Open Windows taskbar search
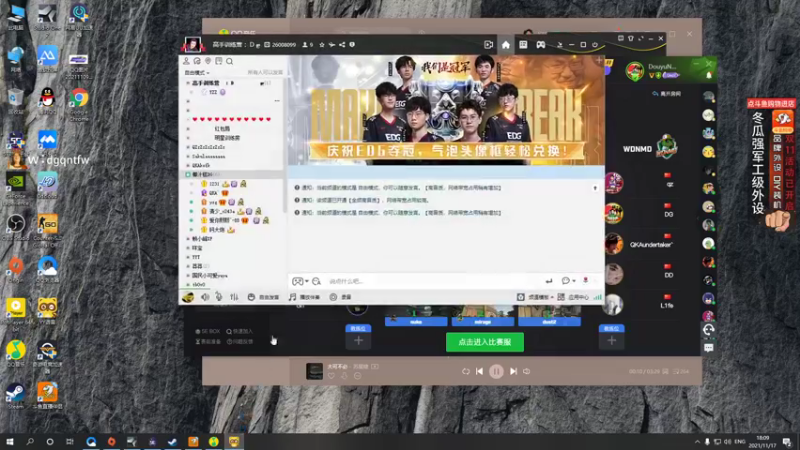 [30, 441]
